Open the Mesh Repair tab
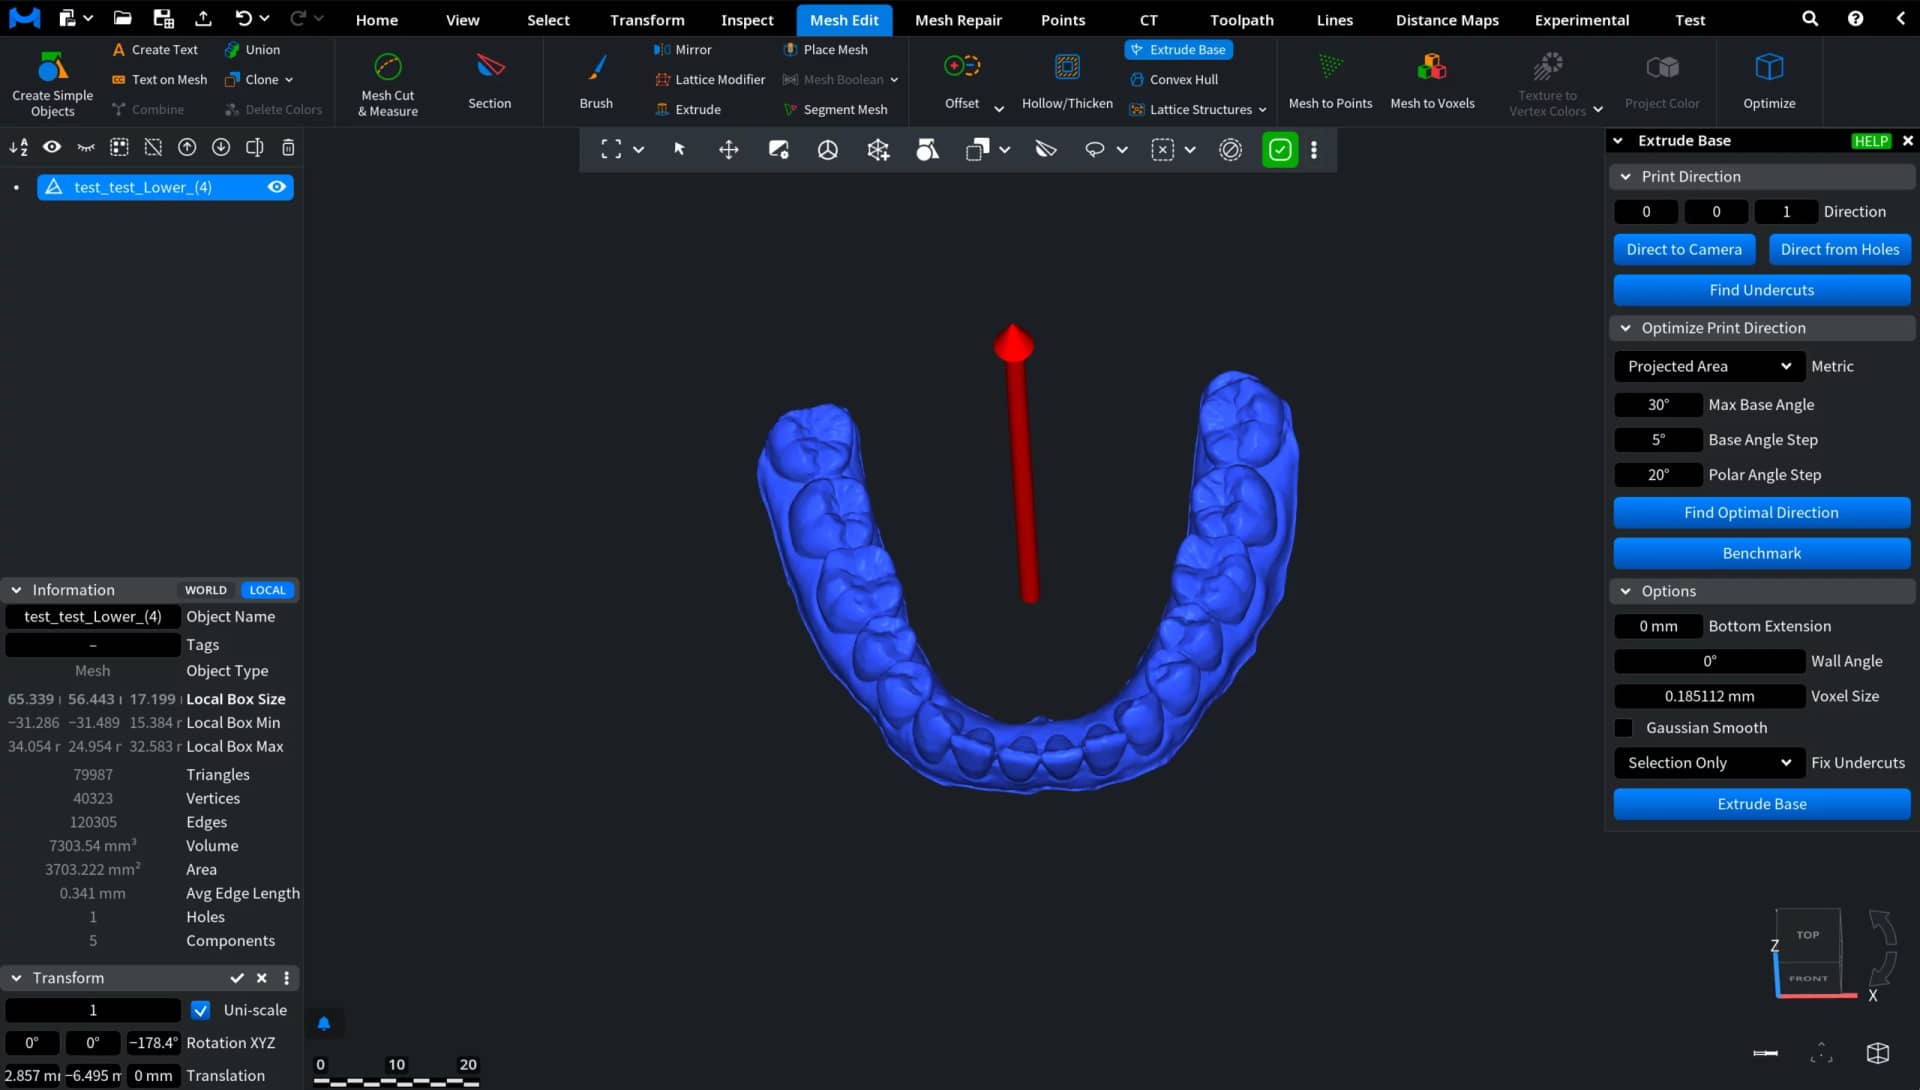 coord(958,19)
